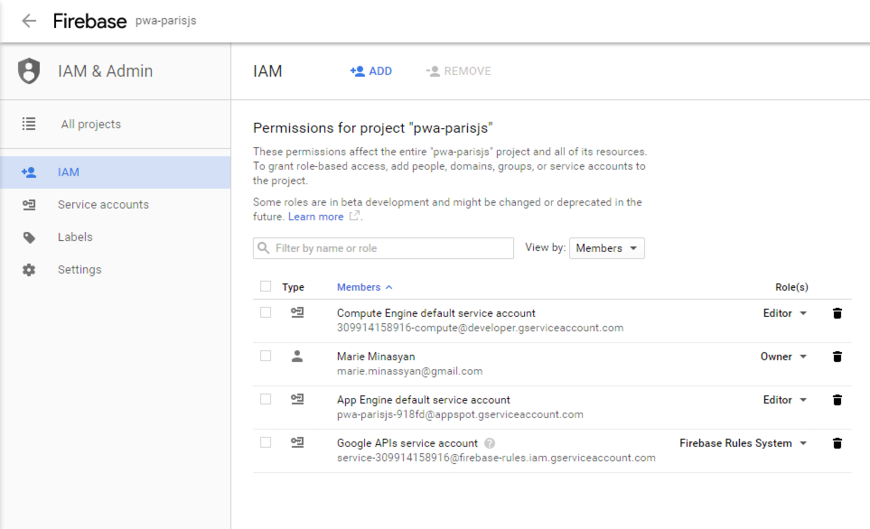
Task: Click the All projects list icon
Action: pos(29,124)
